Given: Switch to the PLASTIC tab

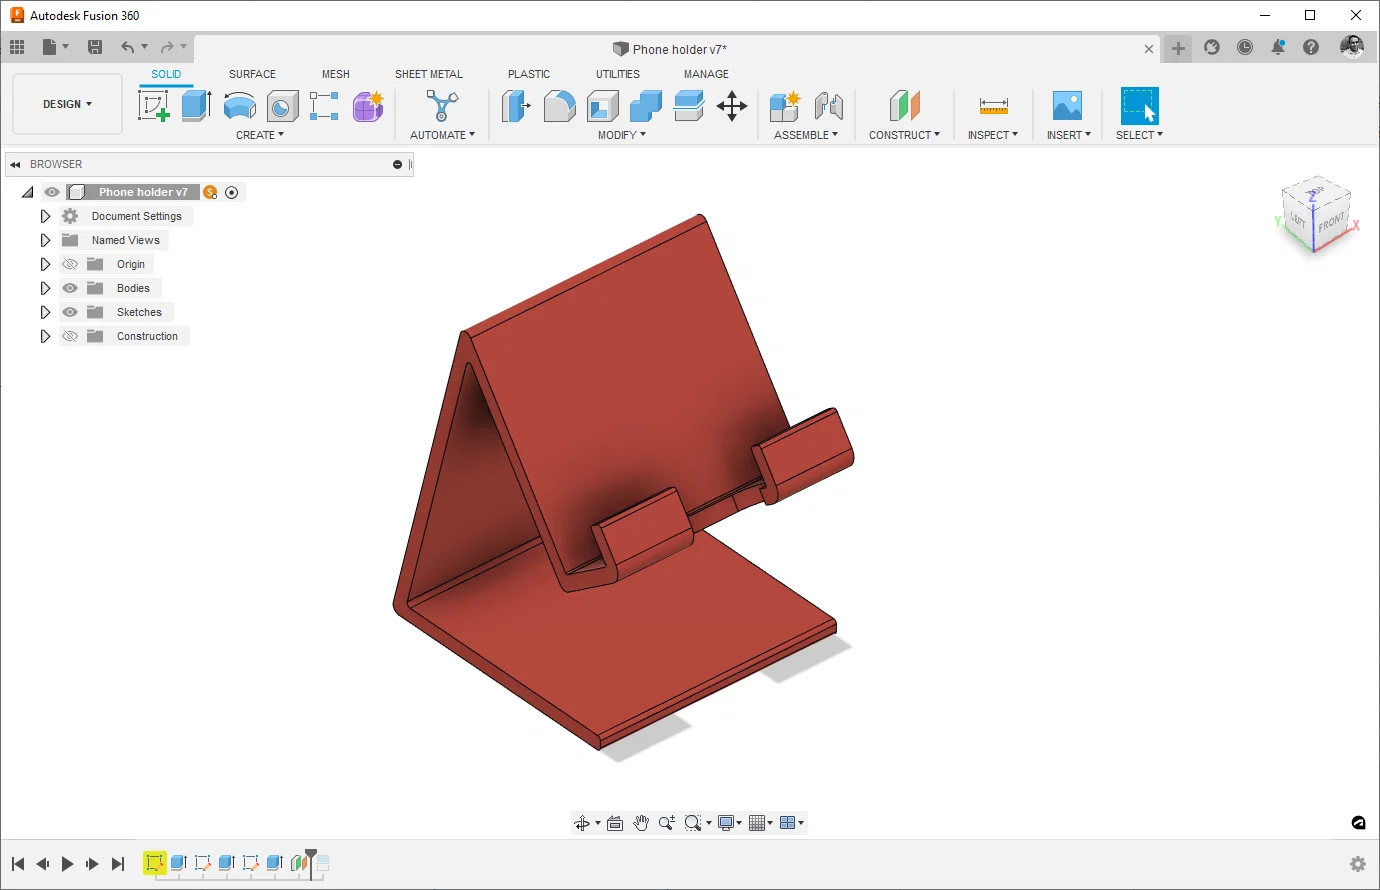Looking at the screenshot, I should [x=529, y=74].
